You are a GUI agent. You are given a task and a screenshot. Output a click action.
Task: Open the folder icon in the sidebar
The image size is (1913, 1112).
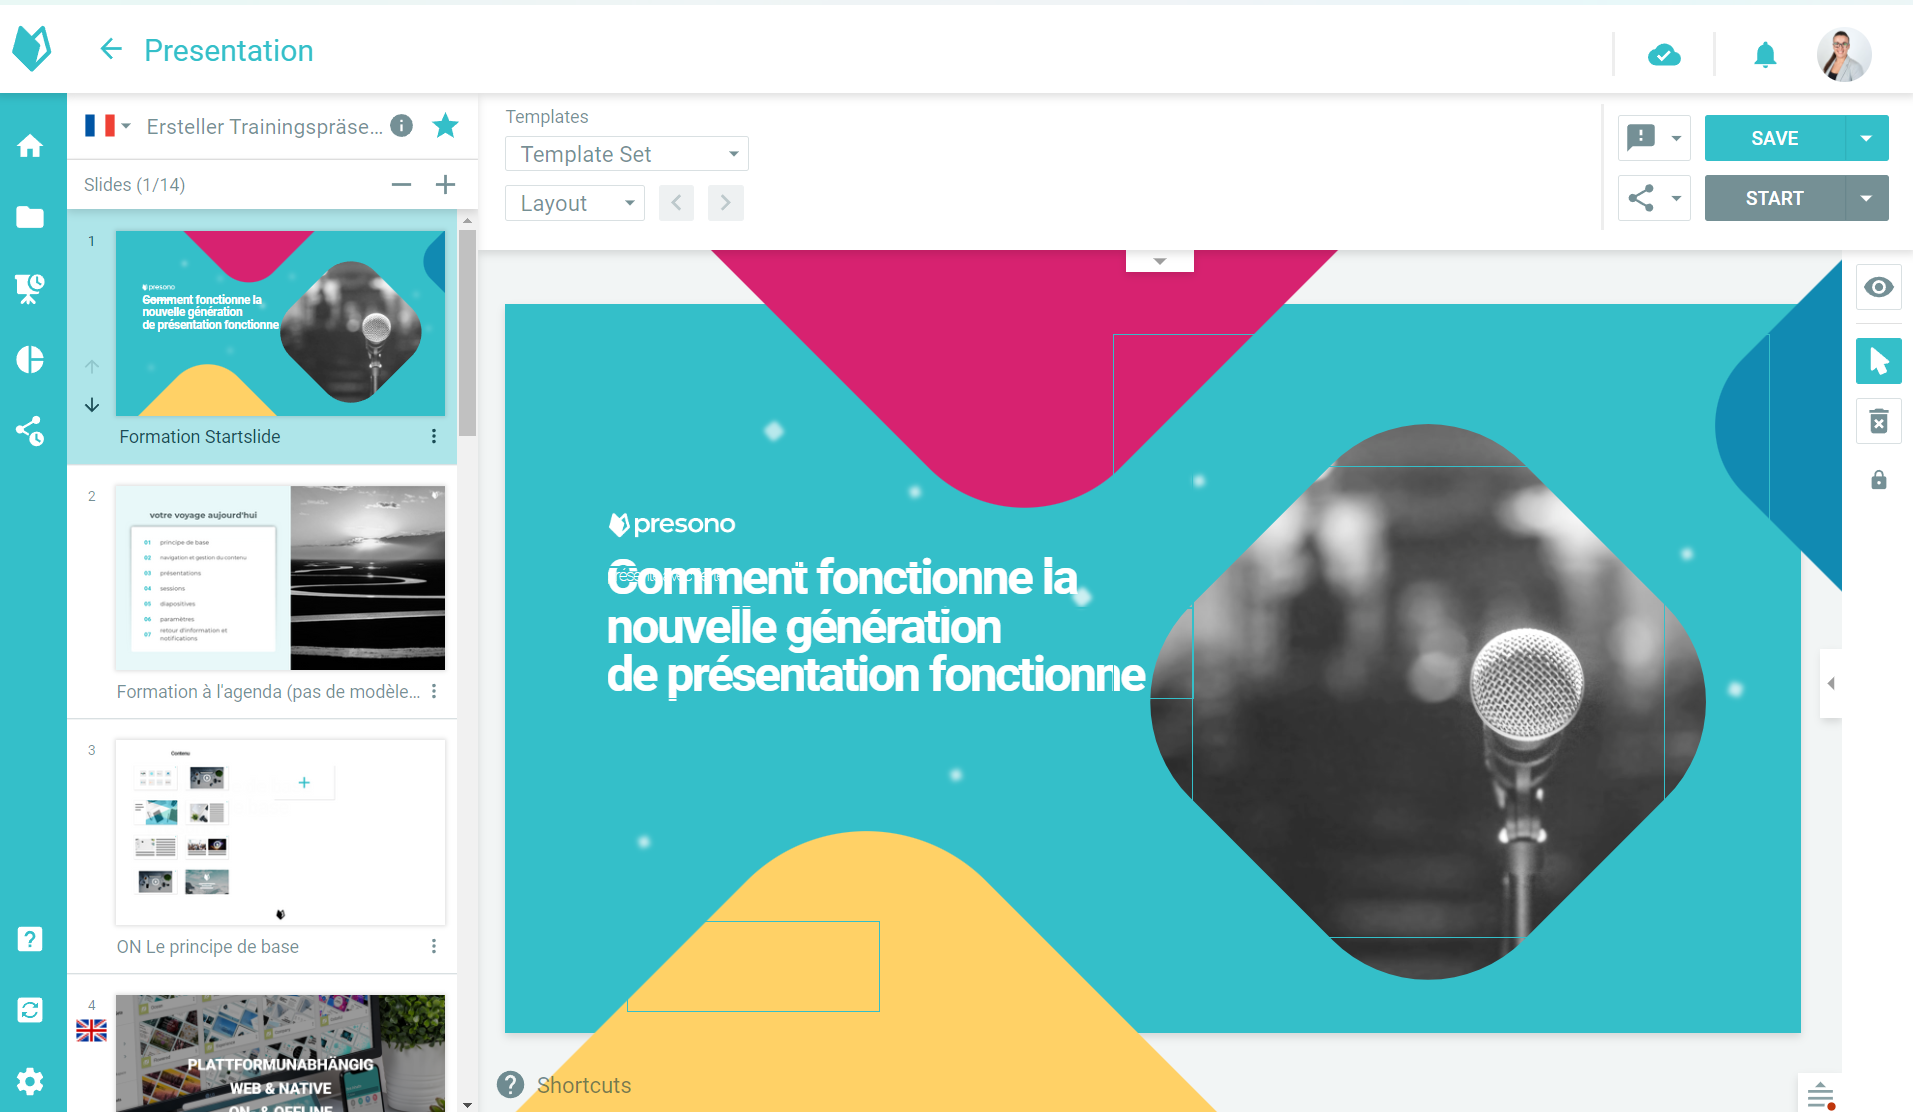[30, 217]
